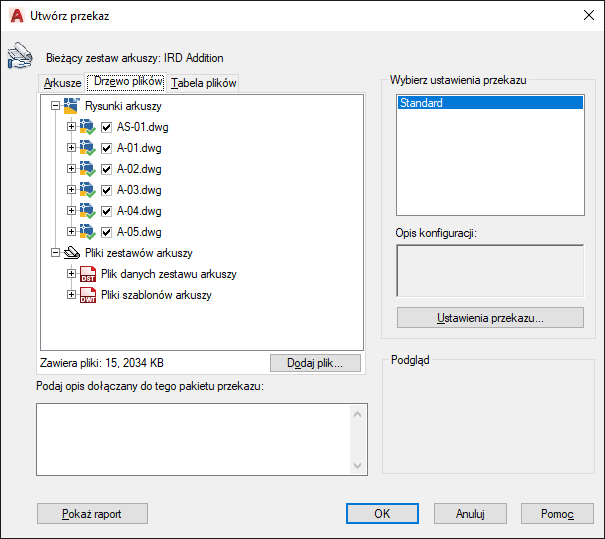Click the Pliki zestawów arkuszy icon
This screenshot has width=605, height=539.
pos(72,253)
